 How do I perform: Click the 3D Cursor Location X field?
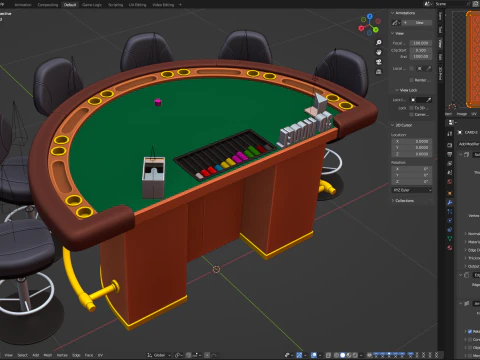[x=412, y=141]
